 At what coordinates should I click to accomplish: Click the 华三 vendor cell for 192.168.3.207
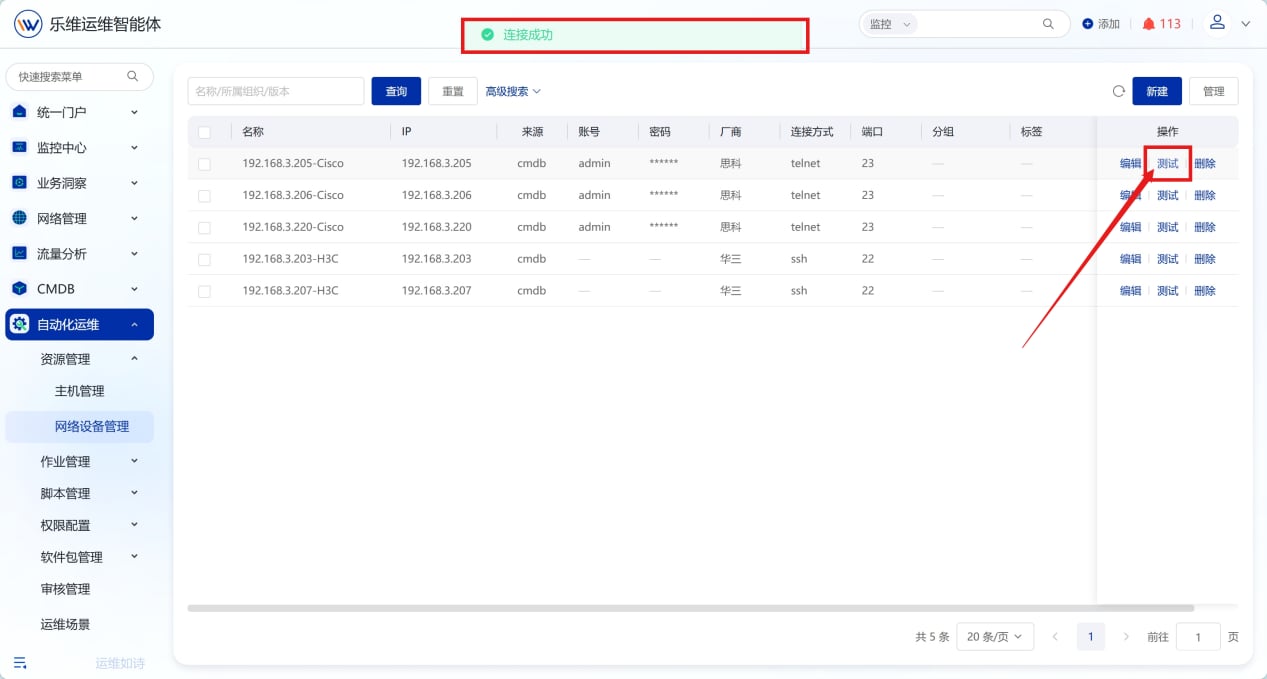point(731,291)
